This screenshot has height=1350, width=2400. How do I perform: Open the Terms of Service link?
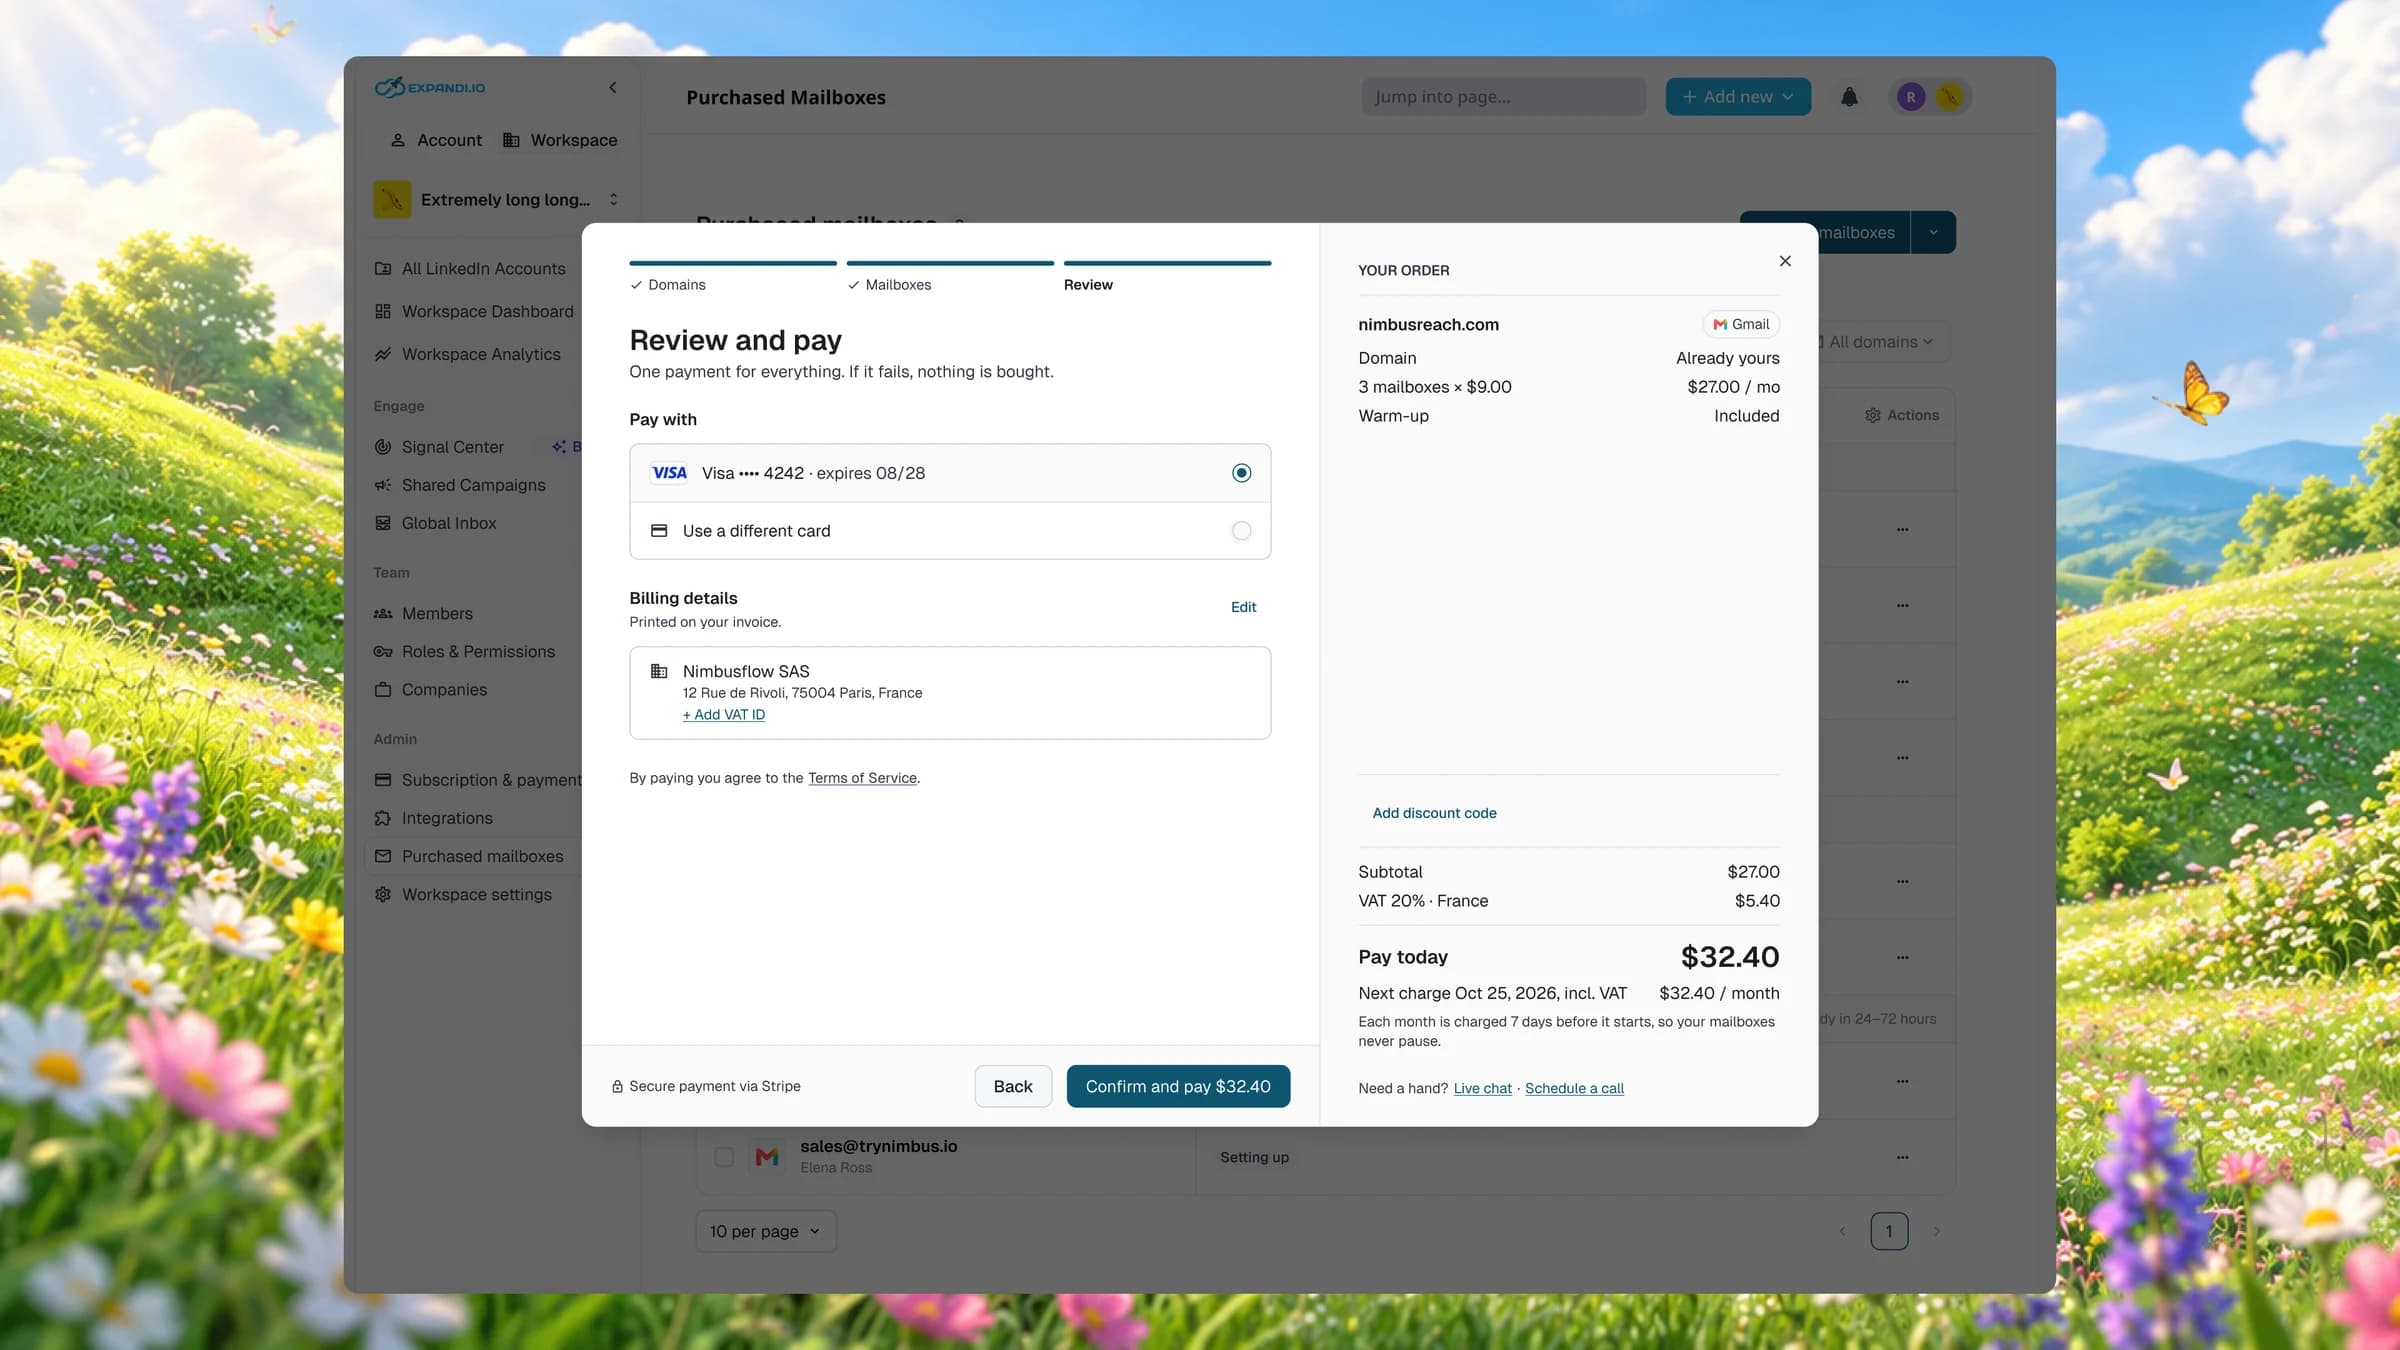(x=862, y=778)
